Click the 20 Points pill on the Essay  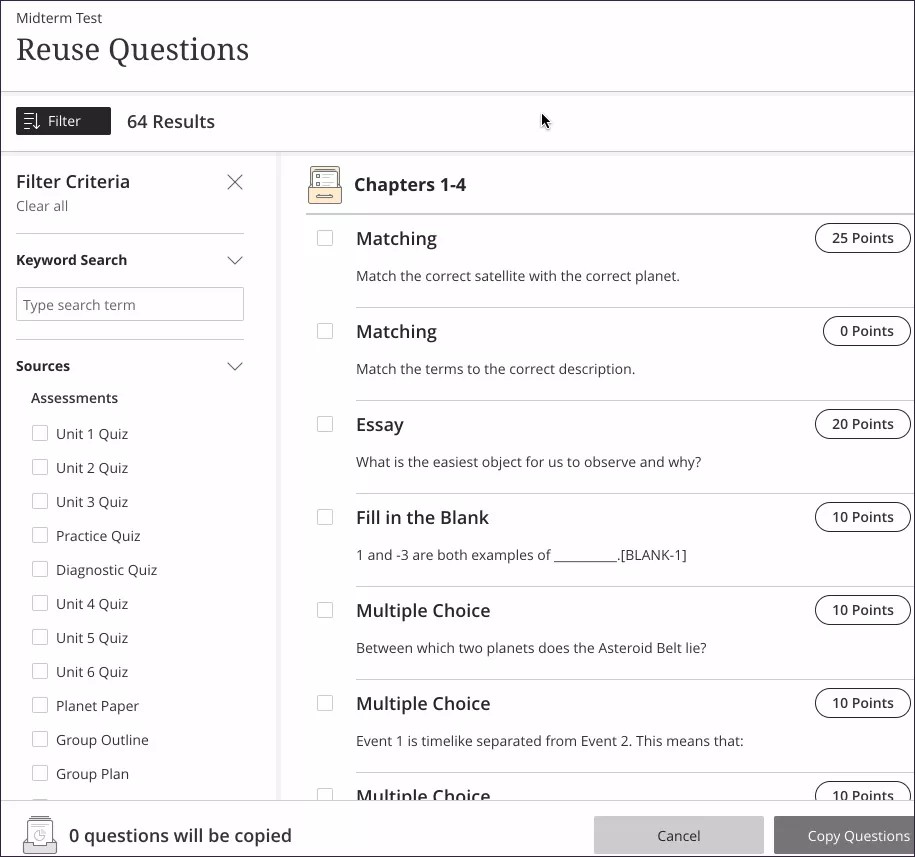pyautogui.click(x=862, y=424)
